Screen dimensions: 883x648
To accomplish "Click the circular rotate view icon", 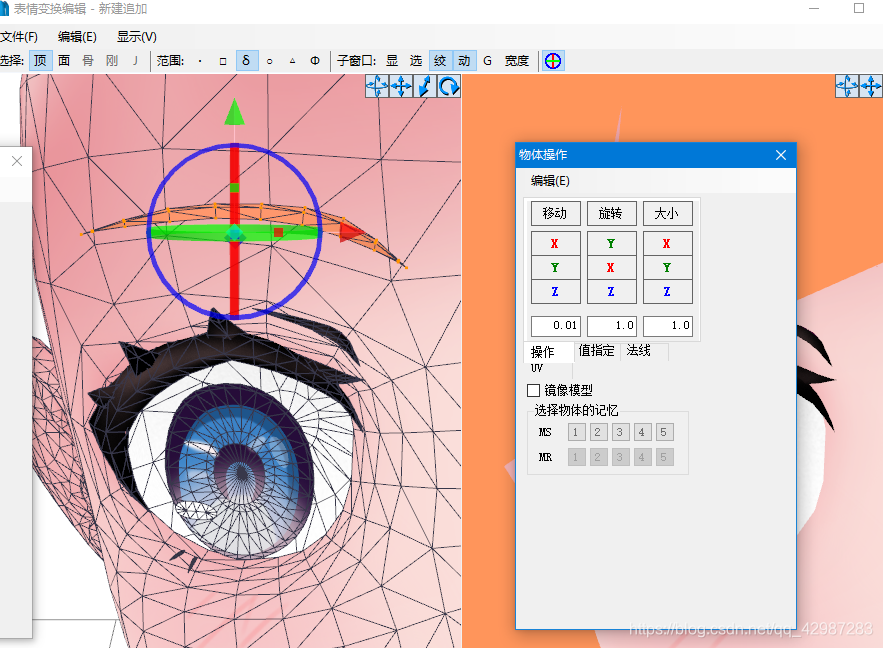I will pyautogui.click(x=447, y=86).
